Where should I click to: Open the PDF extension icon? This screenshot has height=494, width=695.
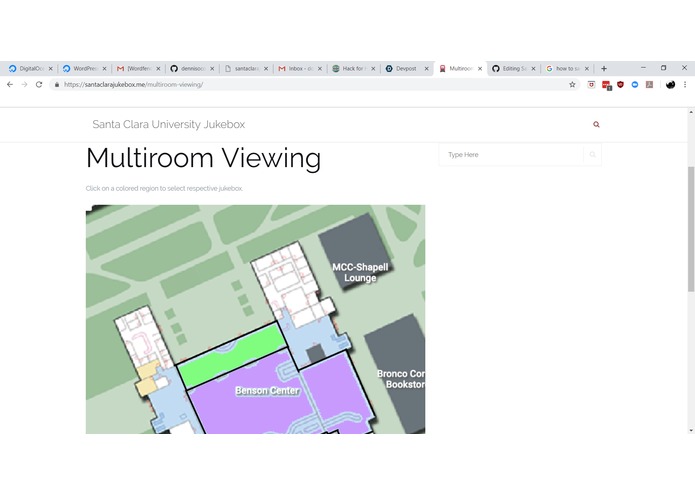649,84
